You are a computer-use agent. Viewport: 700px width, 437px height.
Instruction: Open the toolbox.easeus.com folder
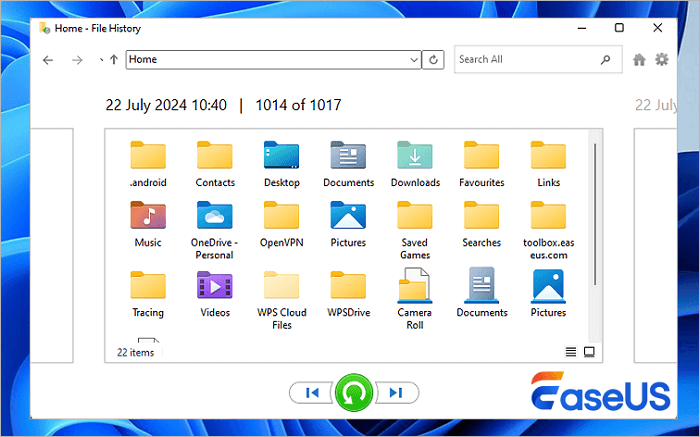[548, 230]
